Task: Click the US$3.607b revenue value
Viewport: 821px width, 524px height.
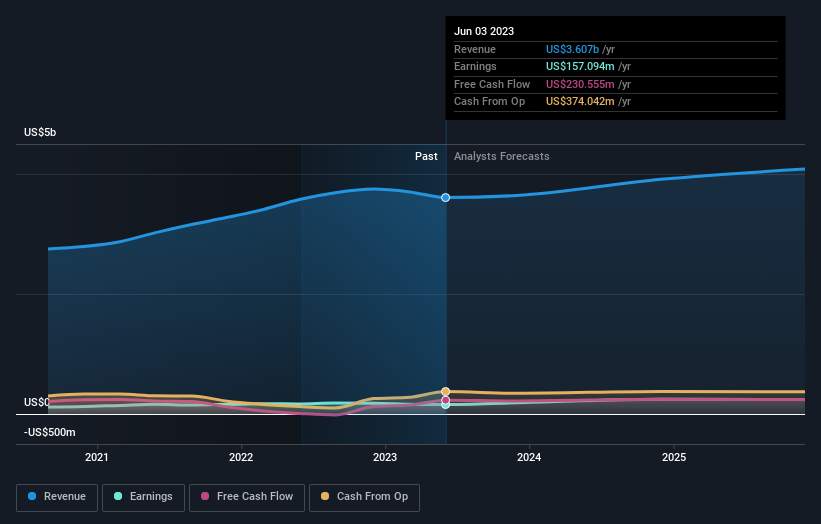Action: (x=572, y=49)
